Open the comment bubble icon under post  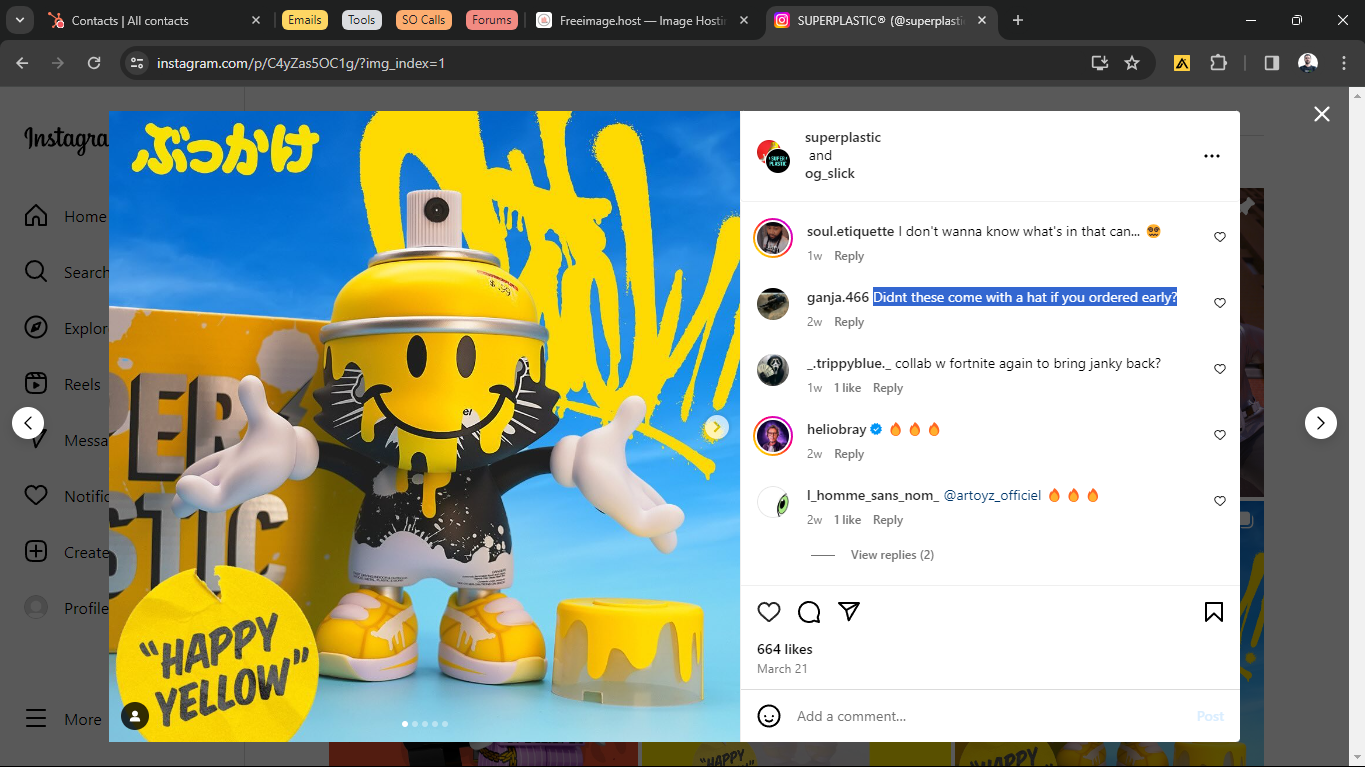coord(809,612)
